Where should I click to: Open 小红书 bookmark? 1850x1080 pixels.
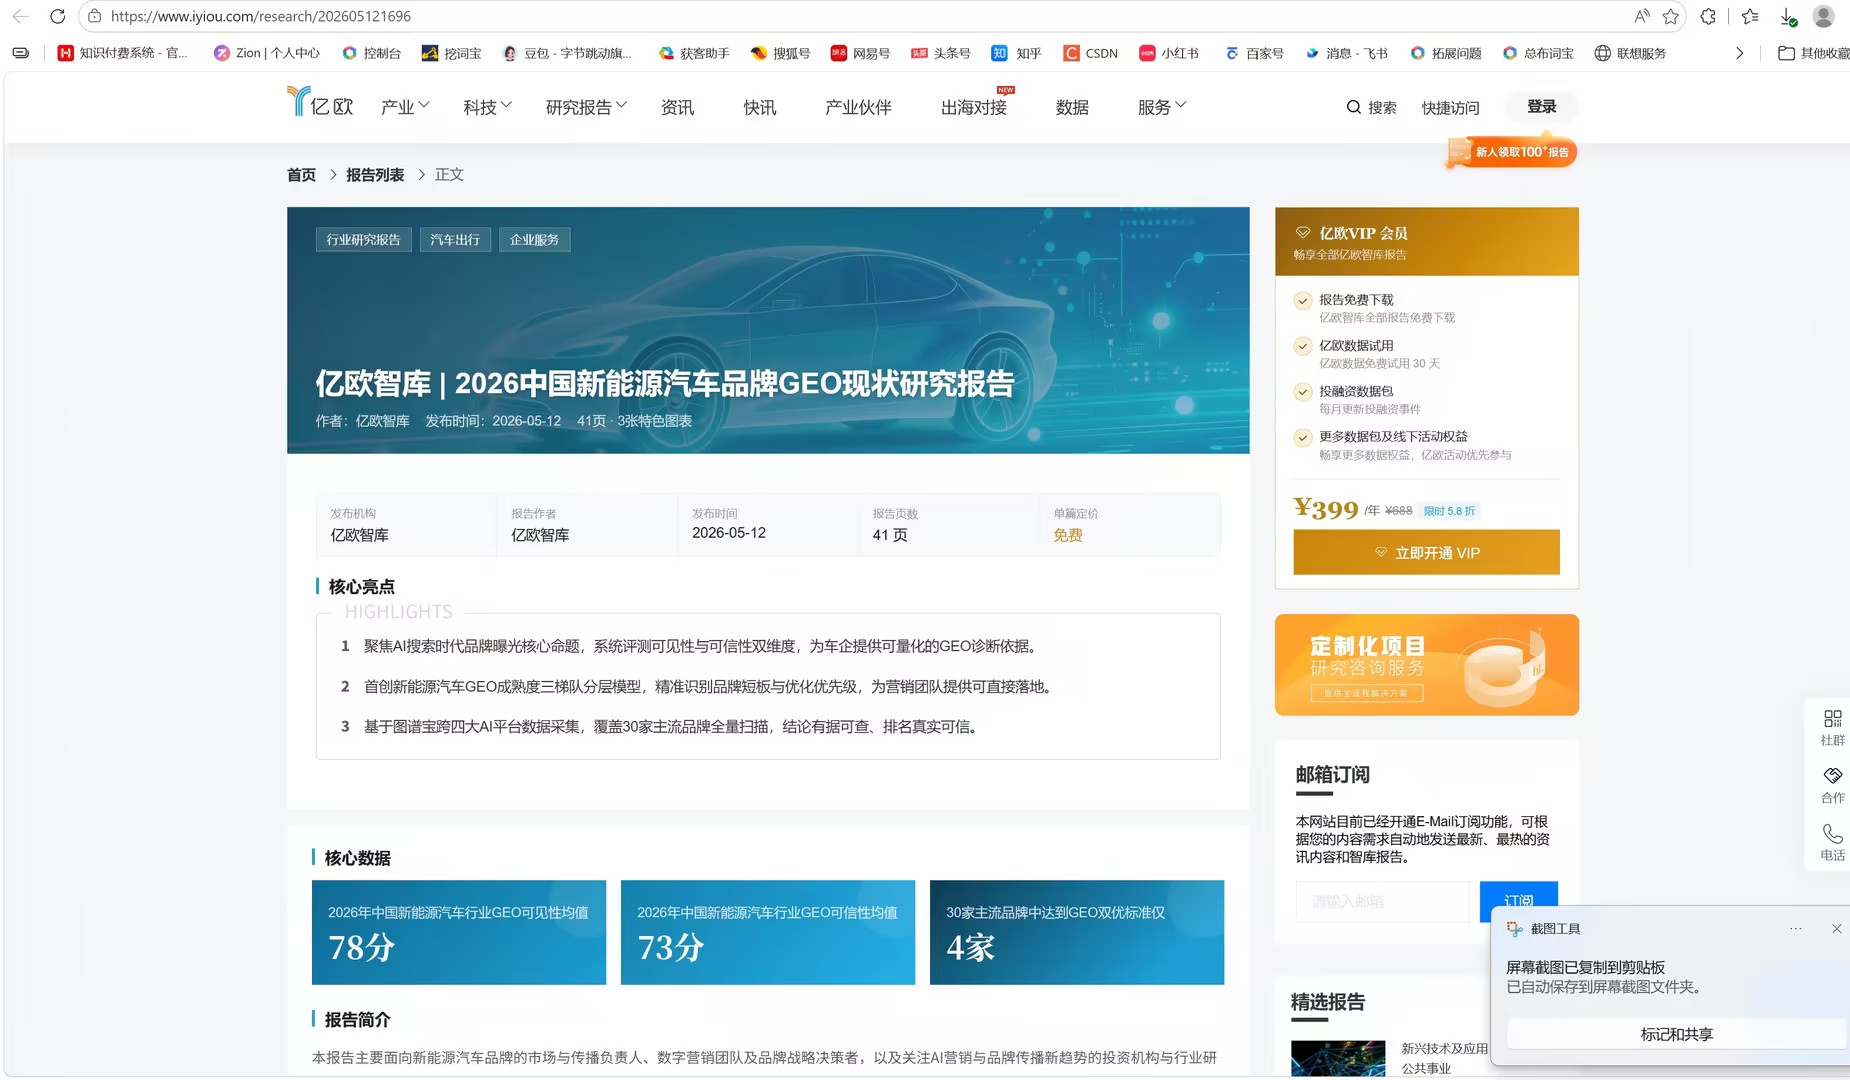point(1169,53)
